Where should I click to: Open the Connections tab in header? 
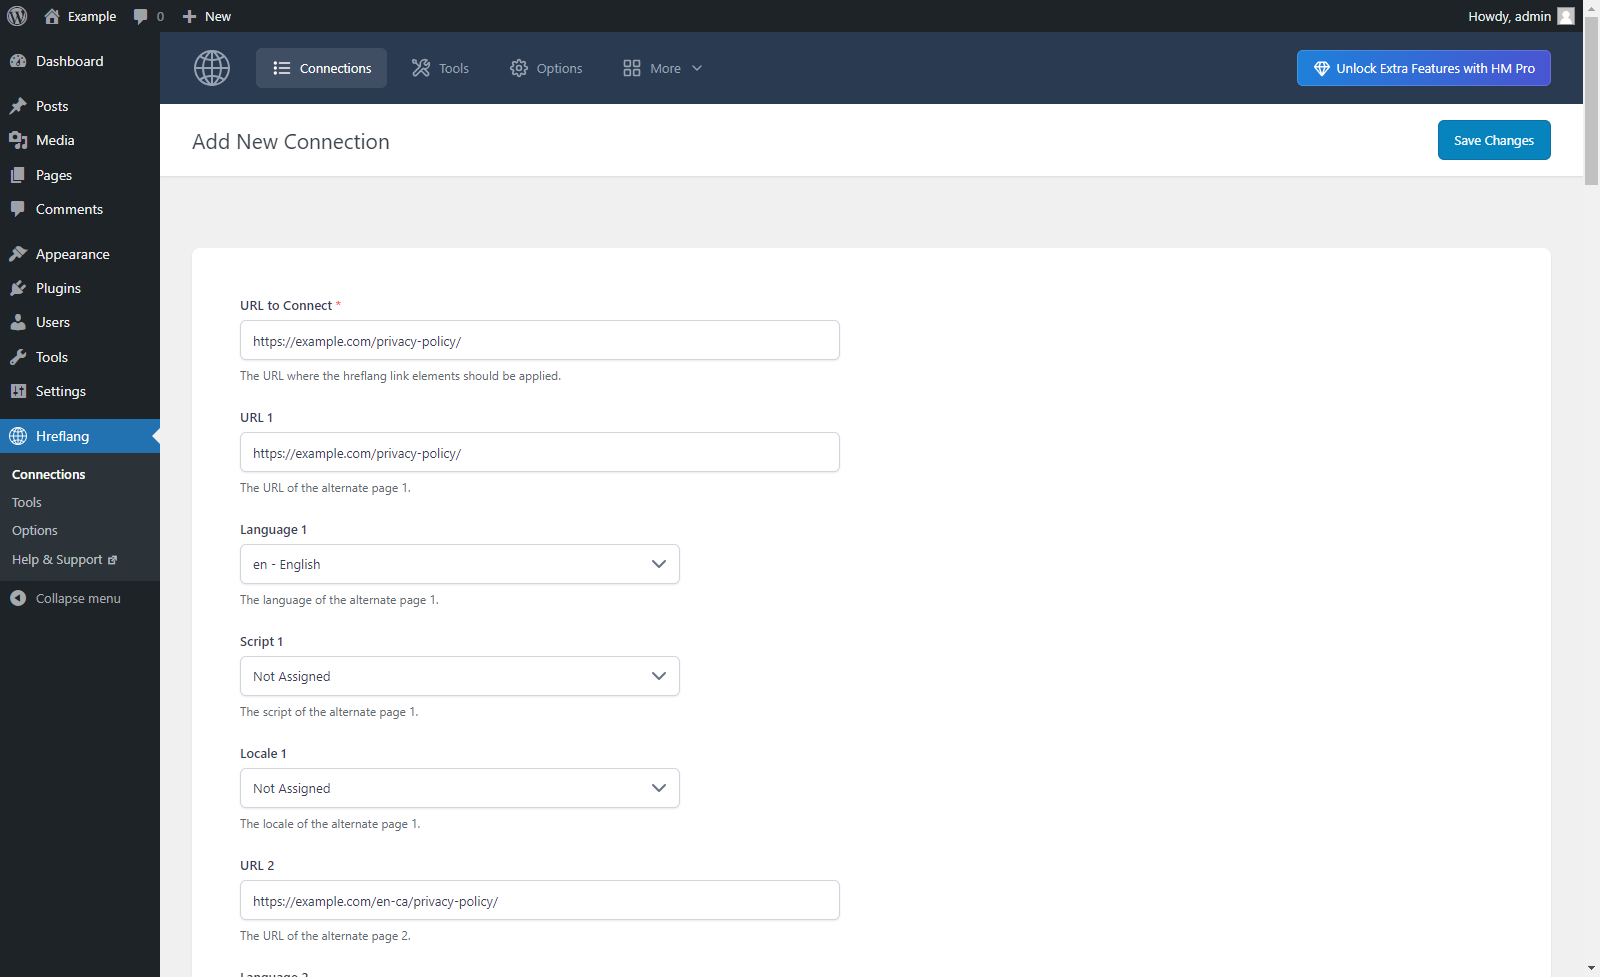click(321, 68)
